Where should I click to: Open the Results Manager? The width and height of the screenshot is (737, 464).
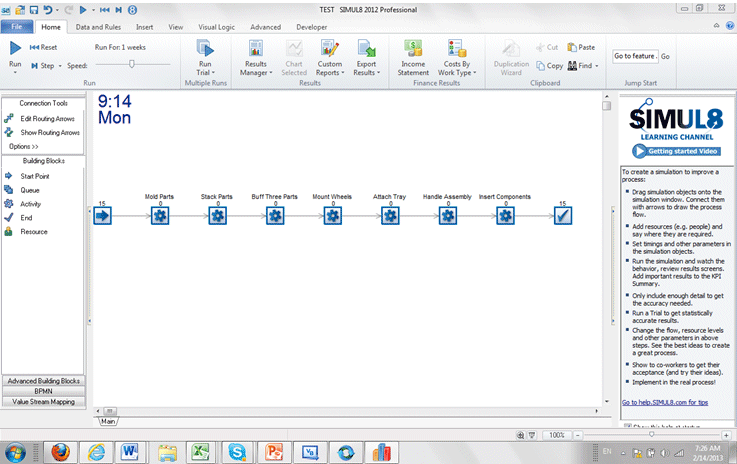[x=256, y=59]
